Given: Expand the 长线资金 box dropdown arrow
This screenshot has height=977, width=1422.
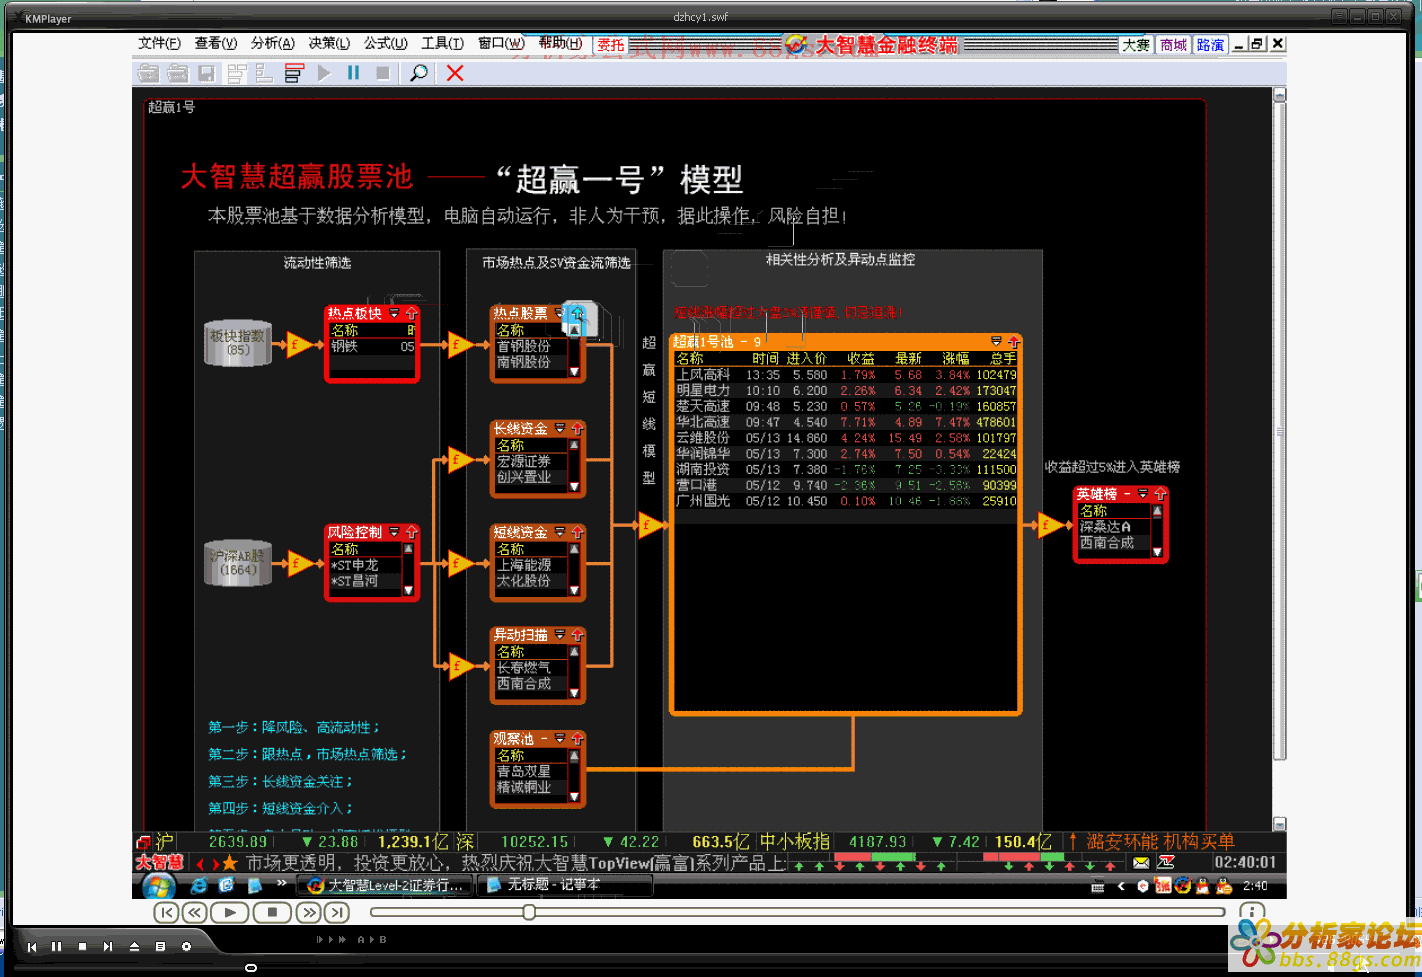Looking at the screenshot, I should tap(560, 428).
